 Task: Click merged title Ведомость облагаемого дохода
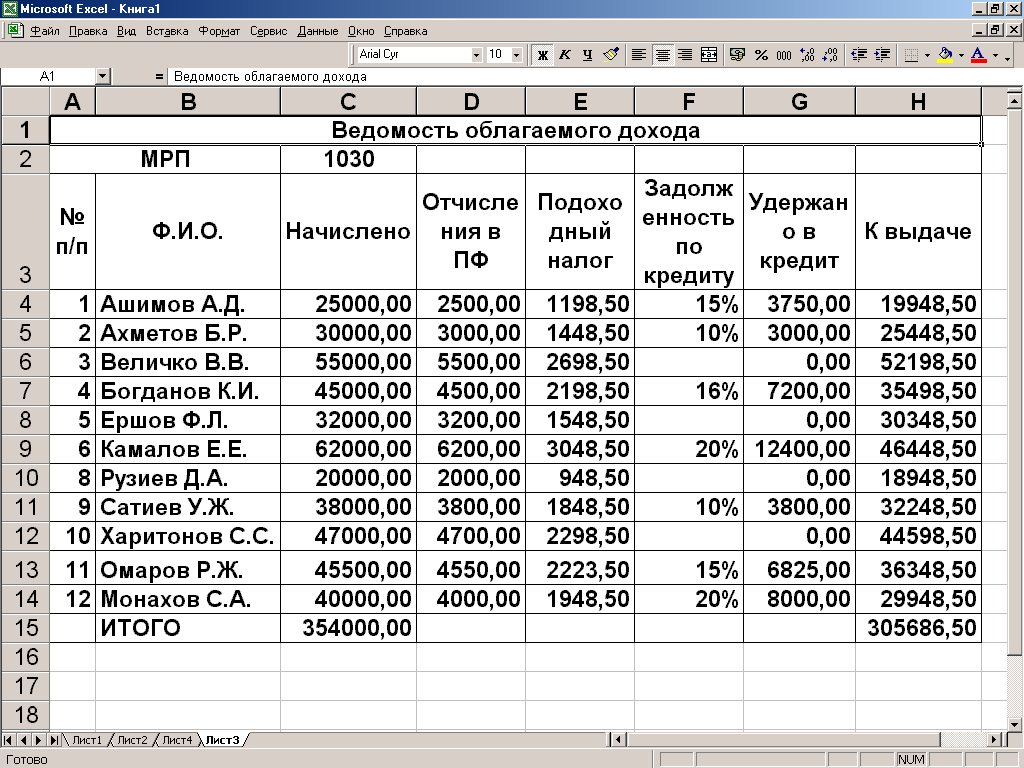(515, 130)
